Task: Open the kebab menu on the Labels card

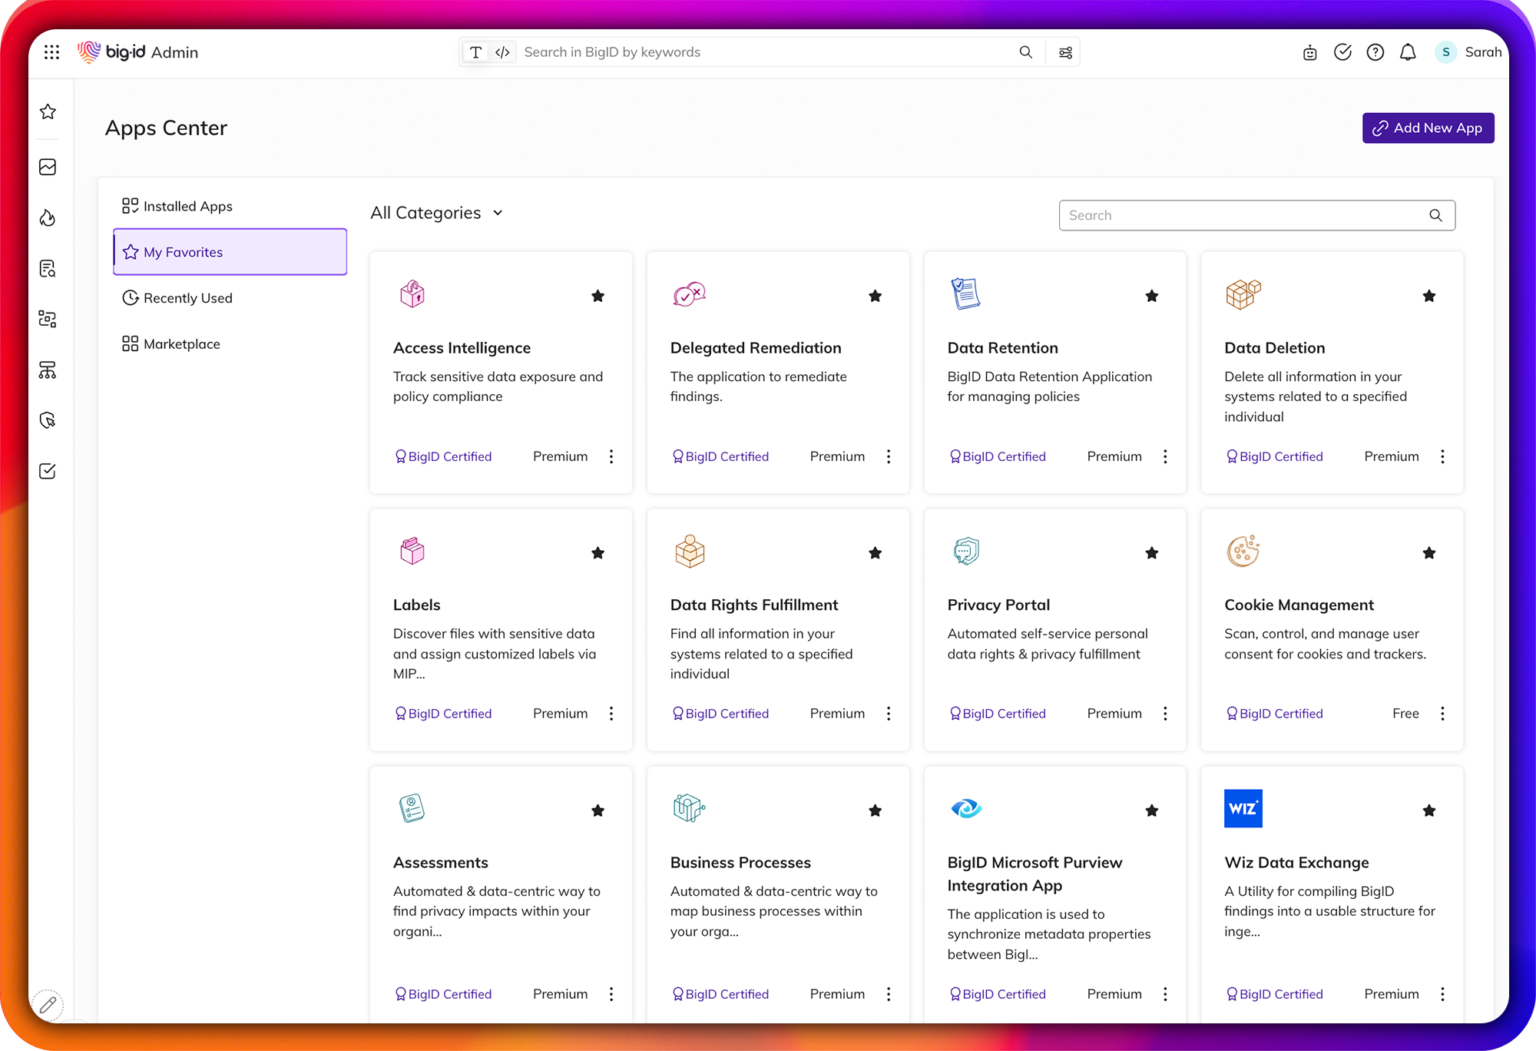Action: point(611,713)
